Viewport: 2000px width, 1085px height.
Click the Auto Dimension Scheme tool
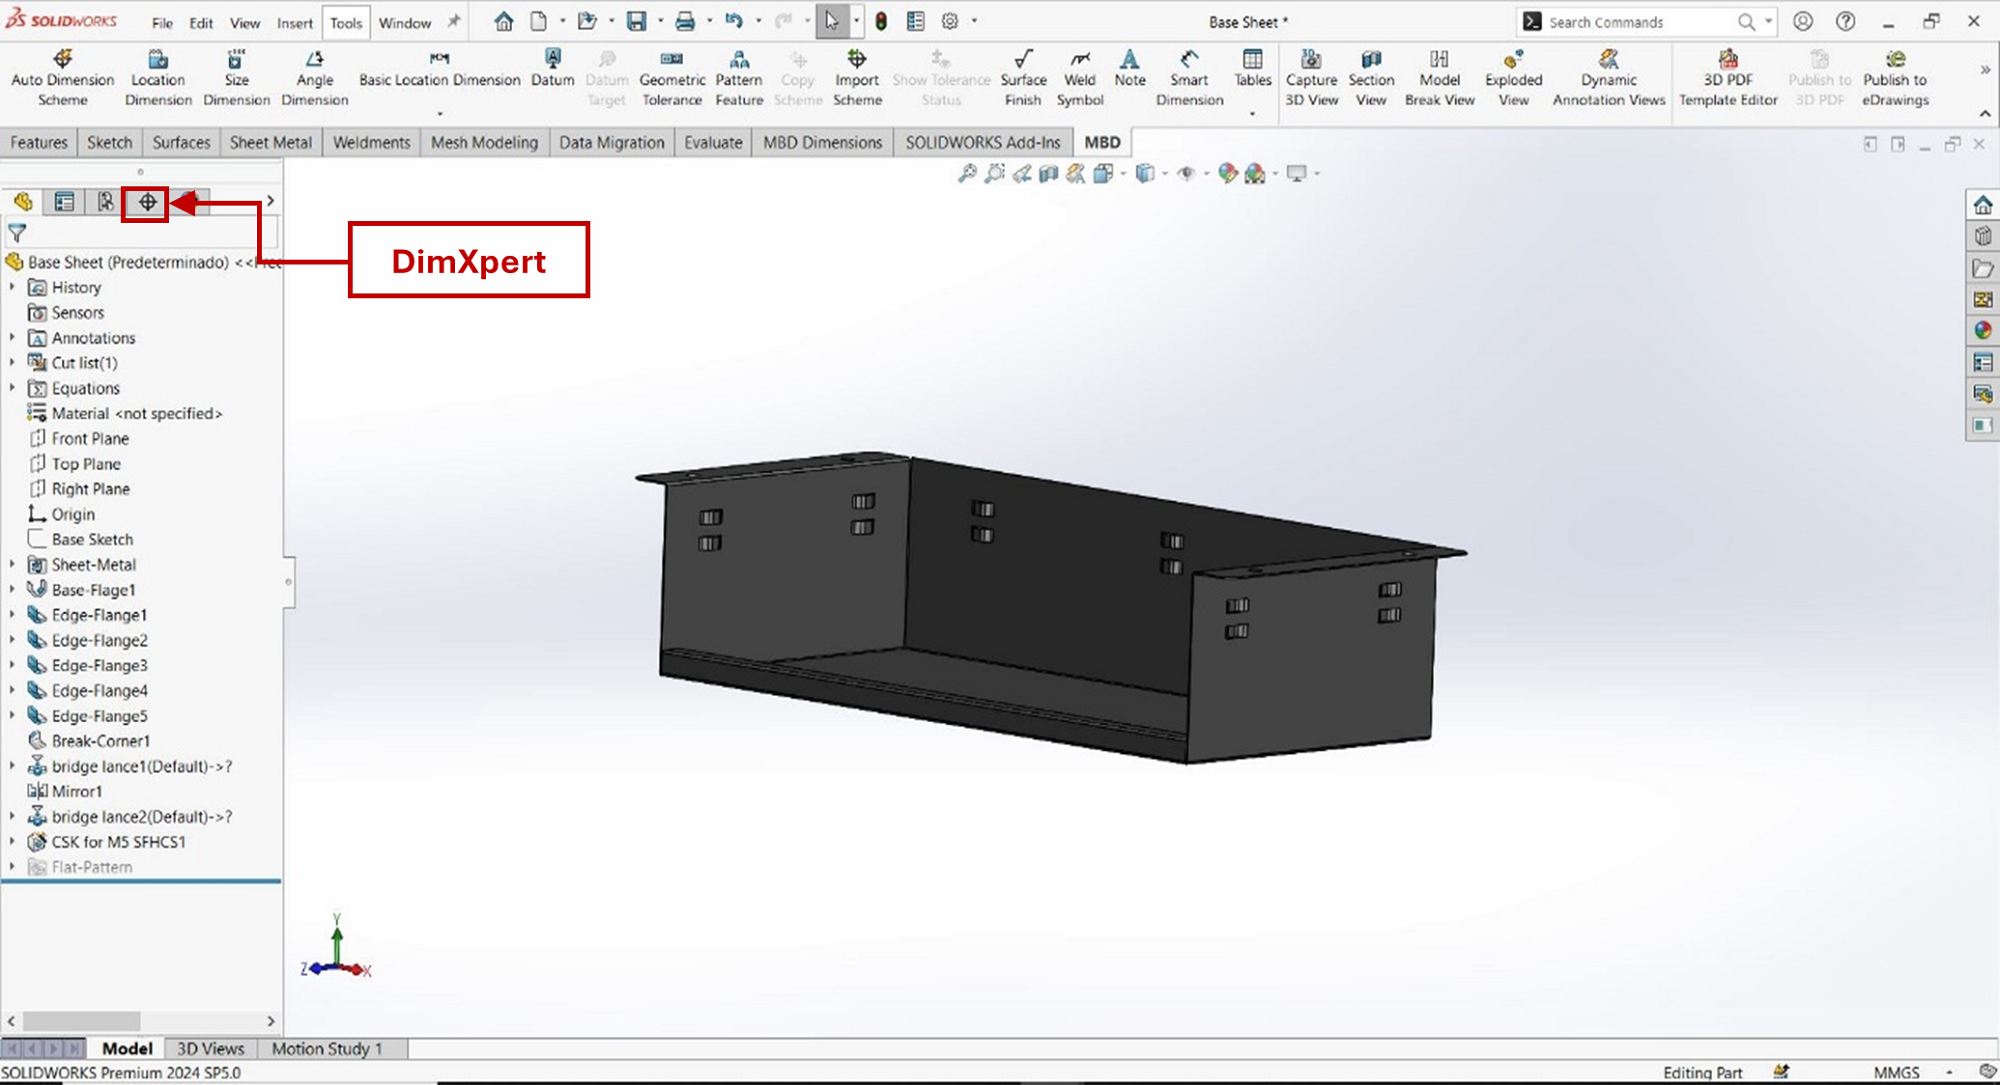62,78
